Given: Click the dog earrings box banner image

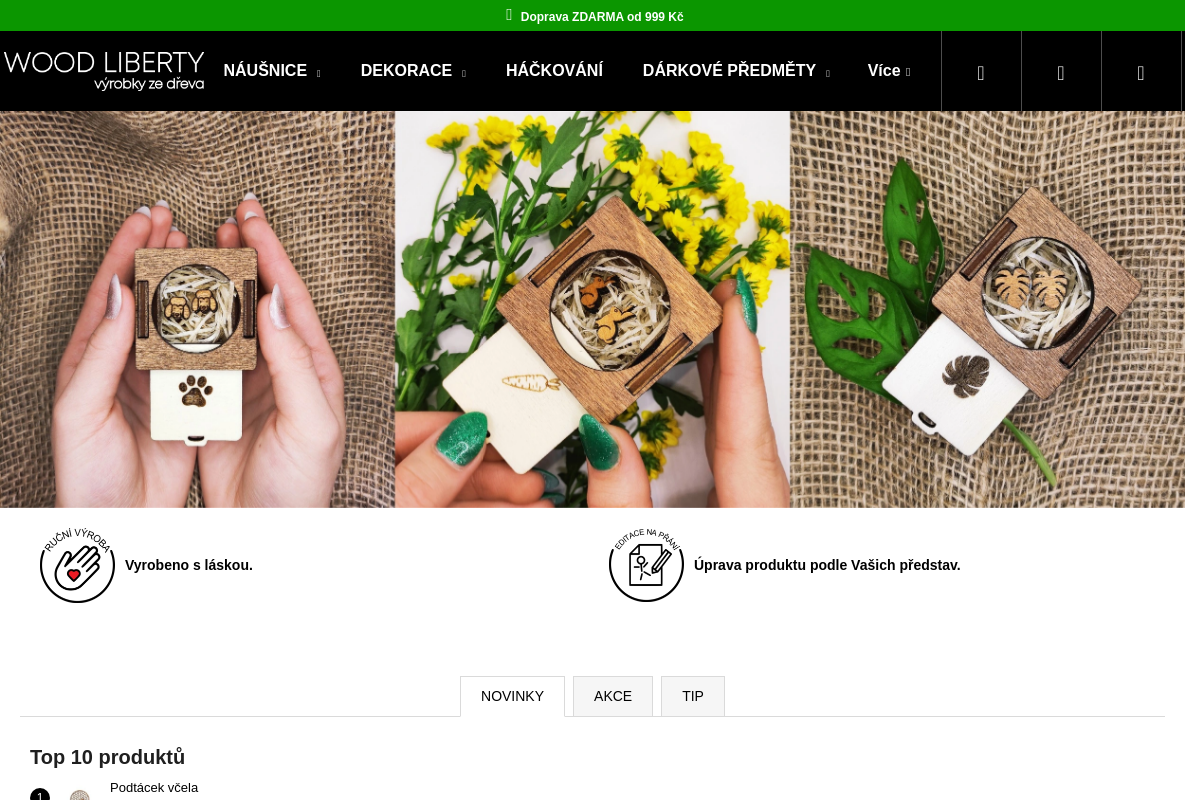Looking at the screenshot, I should pyautogui.click(x=197, y=309).
